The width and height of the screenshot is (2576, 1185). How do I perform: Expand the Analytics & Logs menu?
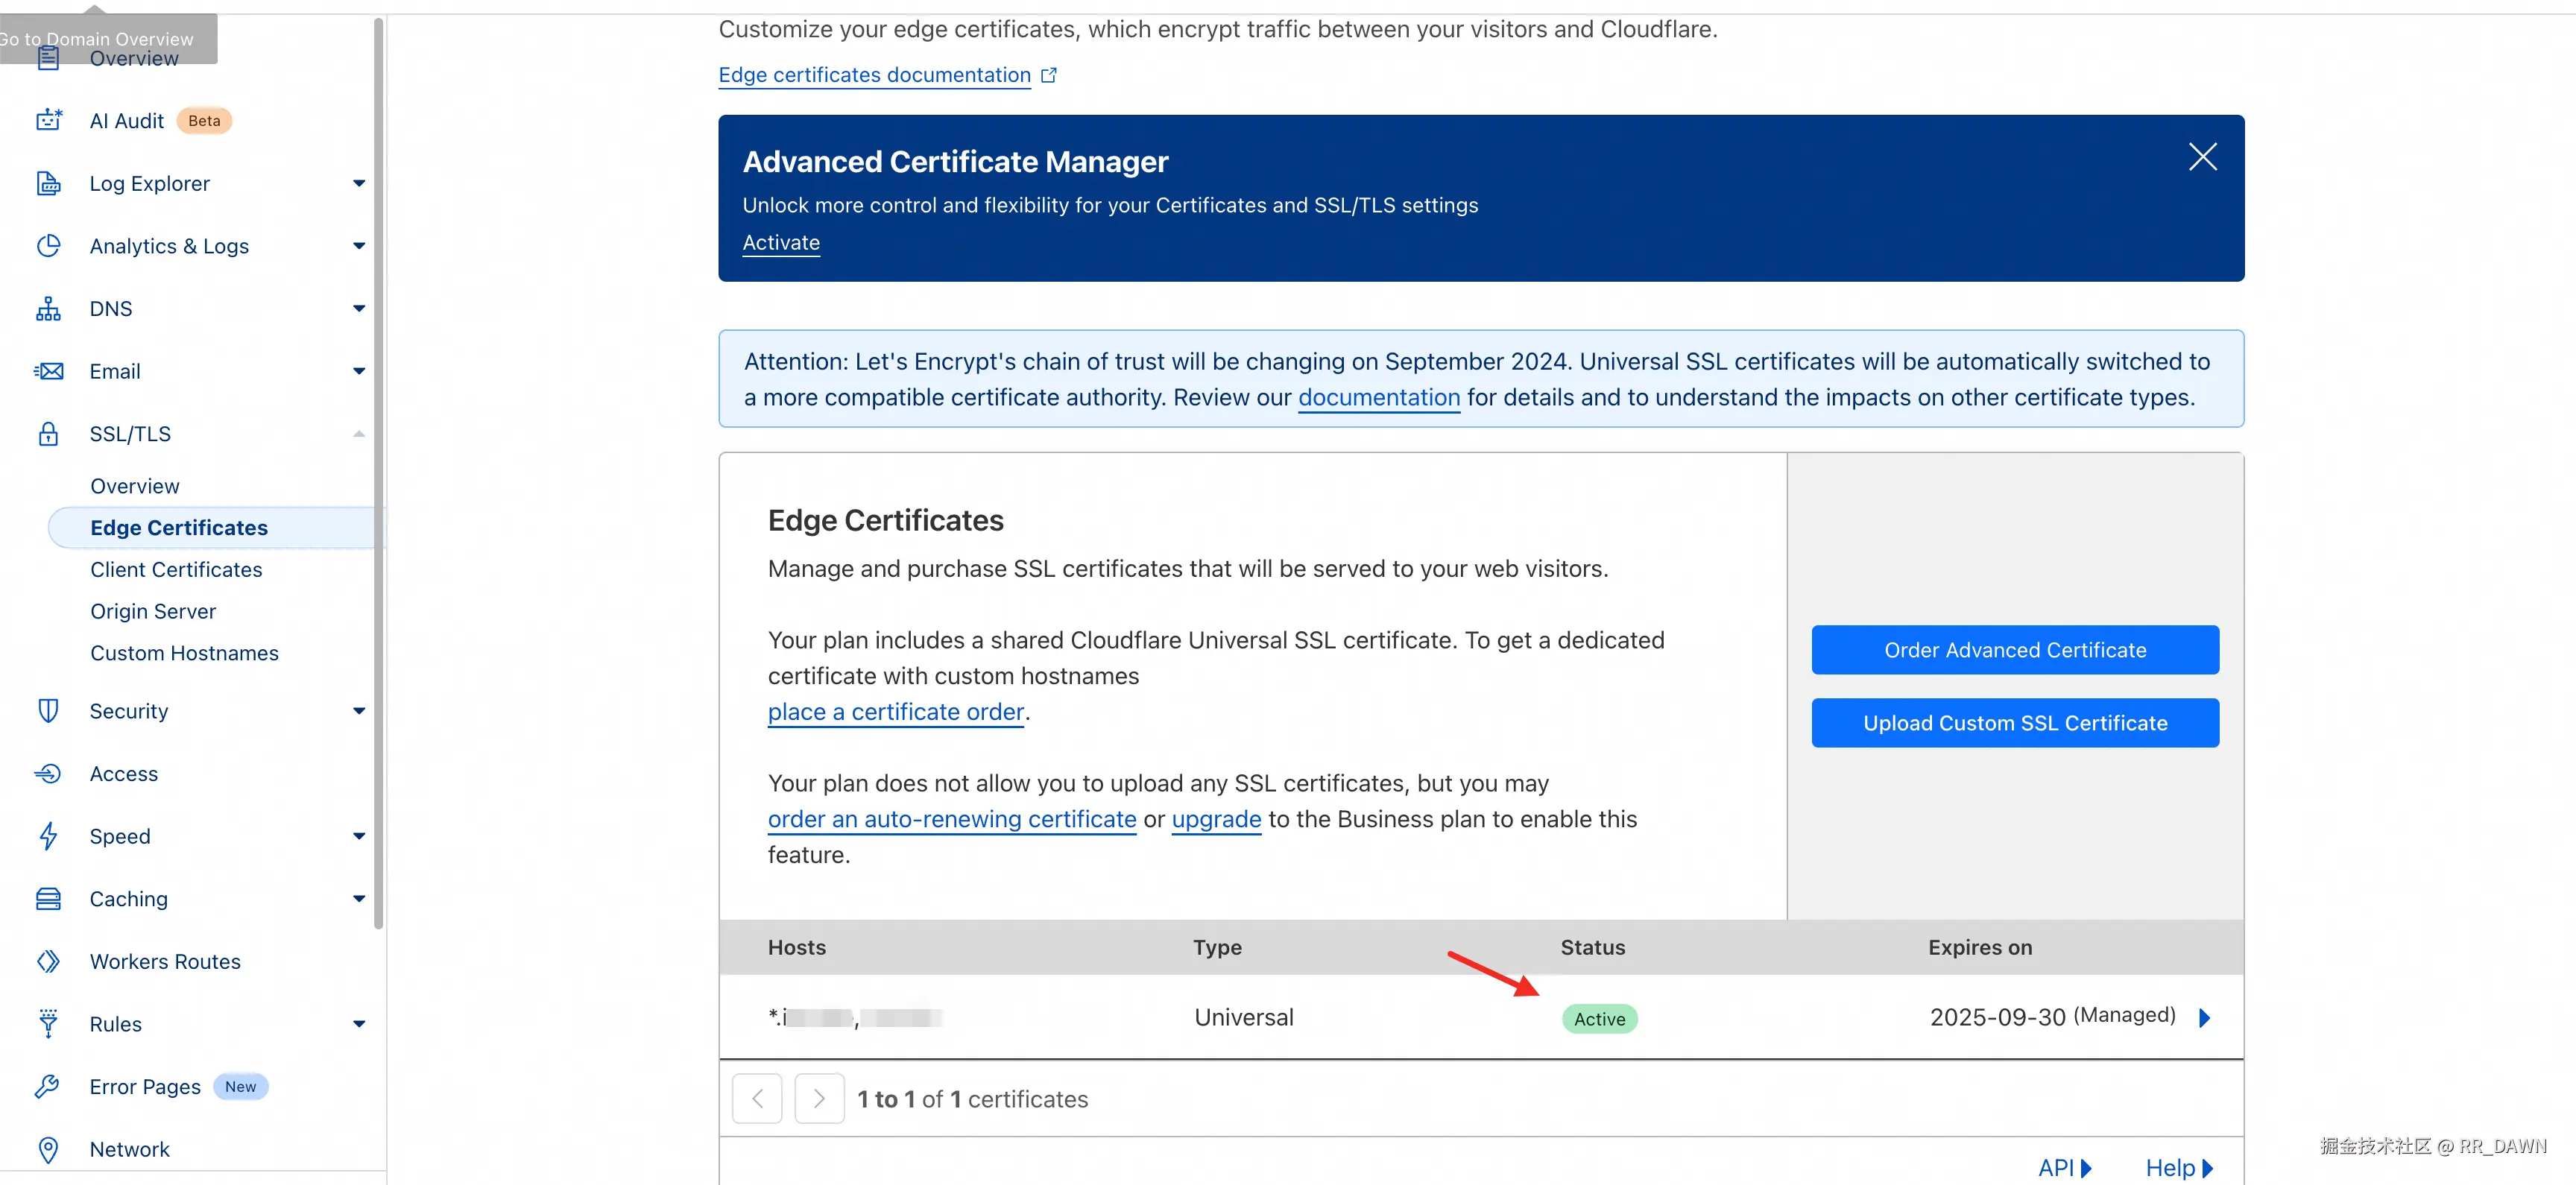(x=358, y=246)
